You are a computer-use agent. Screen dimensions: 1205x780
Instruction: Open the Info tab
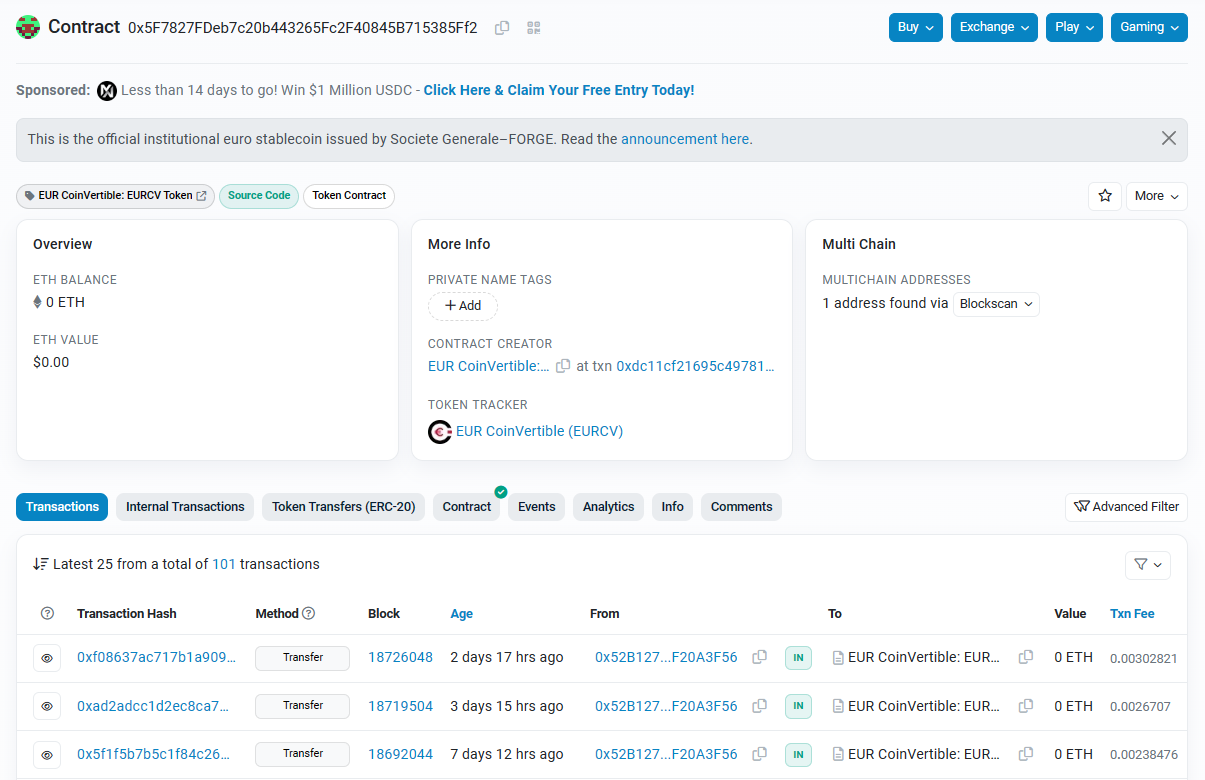673,507
